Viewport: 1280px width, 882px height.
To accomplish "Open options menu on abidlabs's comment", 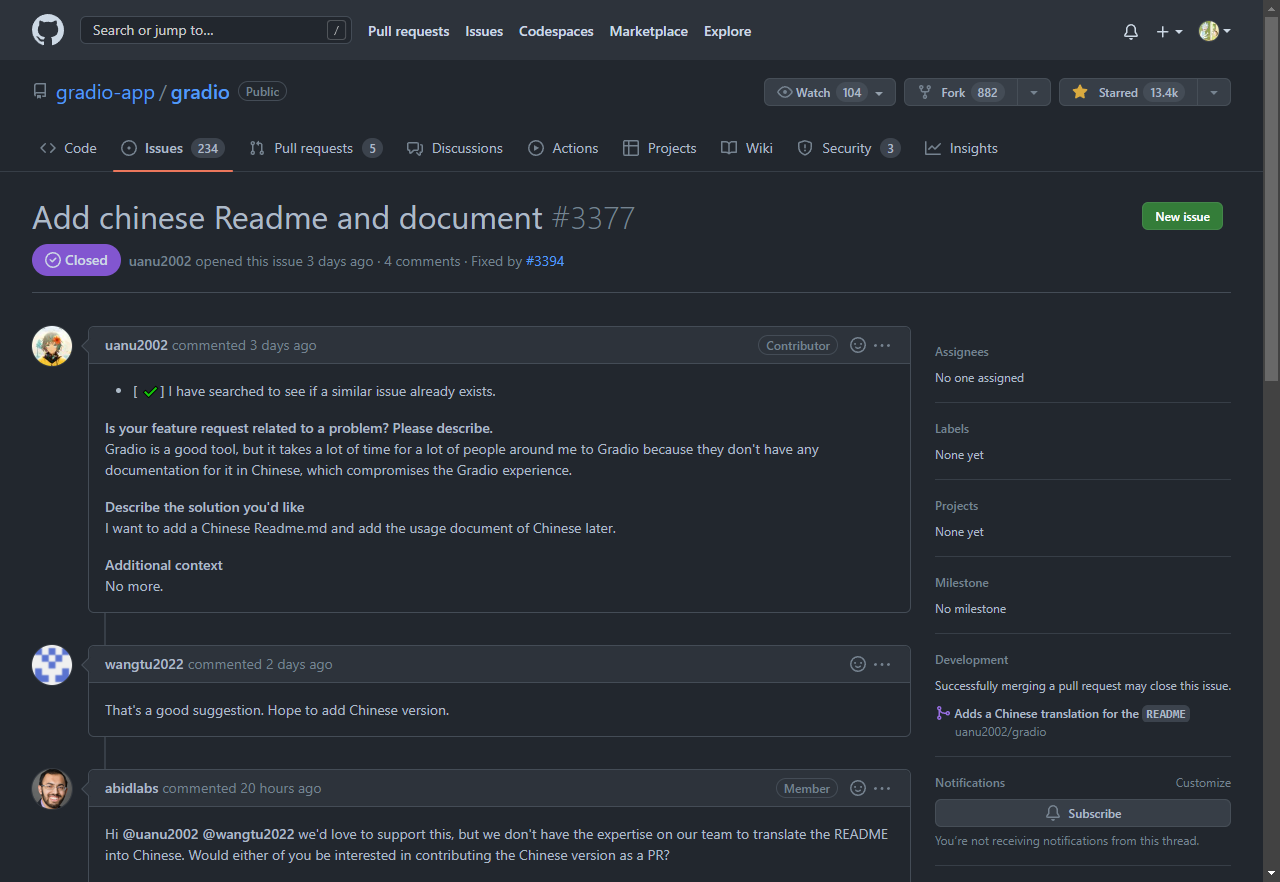I will (882, 788).
